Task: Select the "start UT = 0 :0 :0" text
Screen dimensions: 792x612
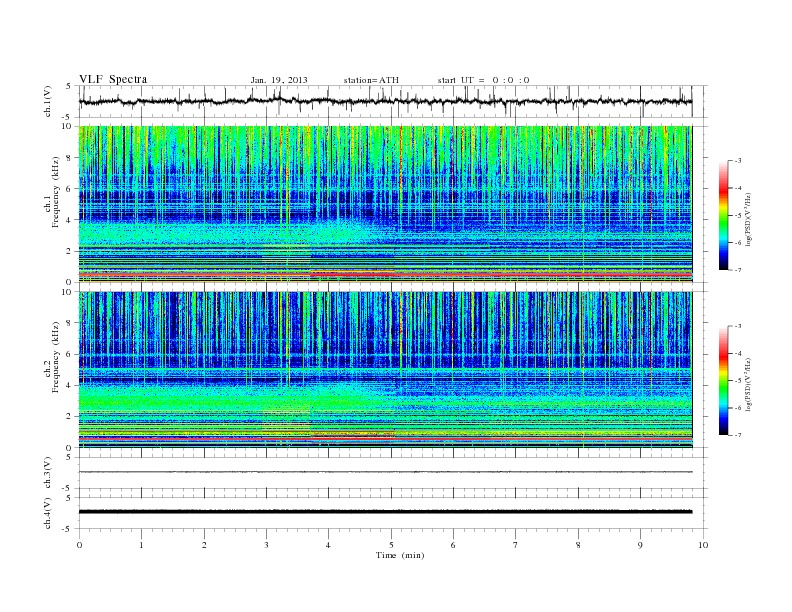Action: click(x=483, y=80)
